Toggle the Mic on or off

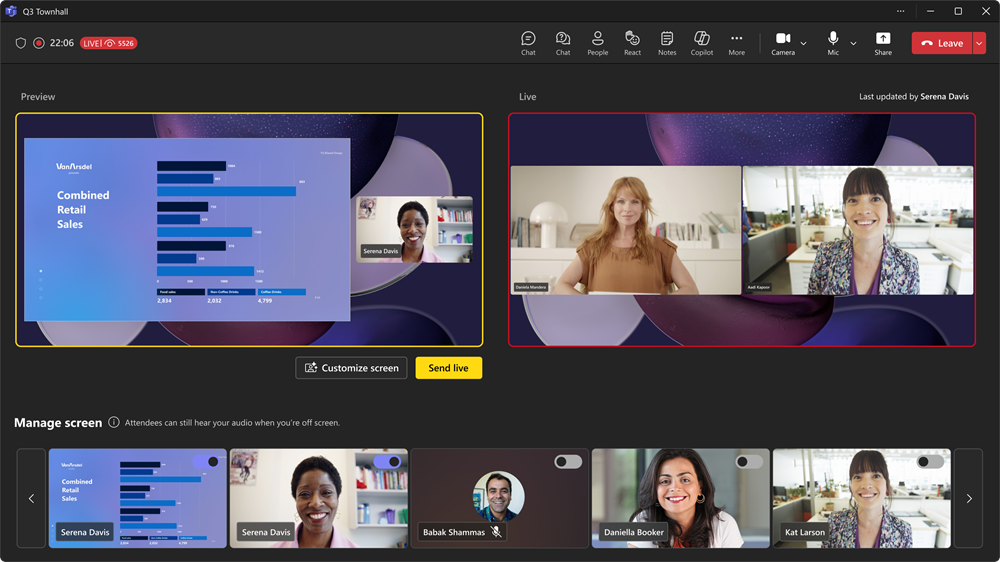[833, 43]
